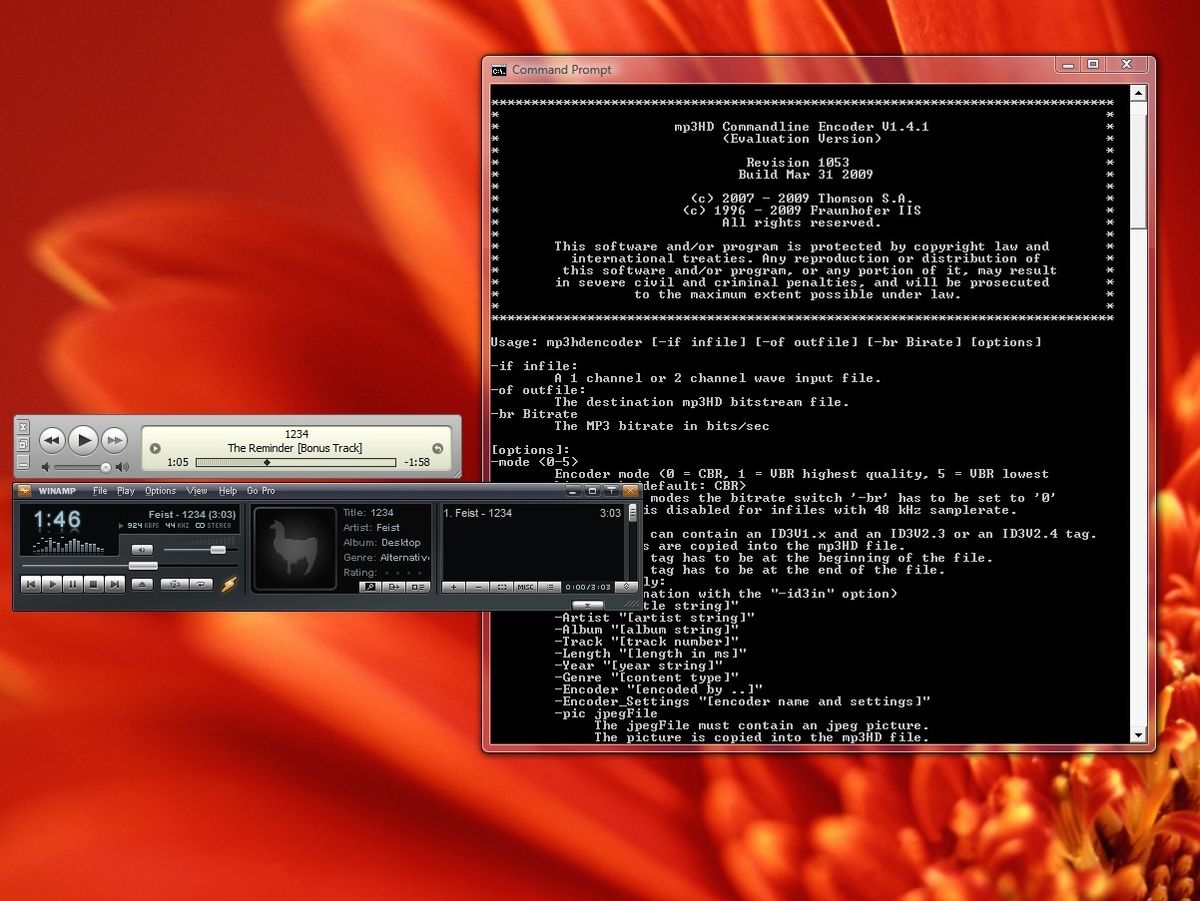This screenshot has width=1200, height=901.
Task: Click the Winamp spectrum visualizer
Action: pos(69,545)
